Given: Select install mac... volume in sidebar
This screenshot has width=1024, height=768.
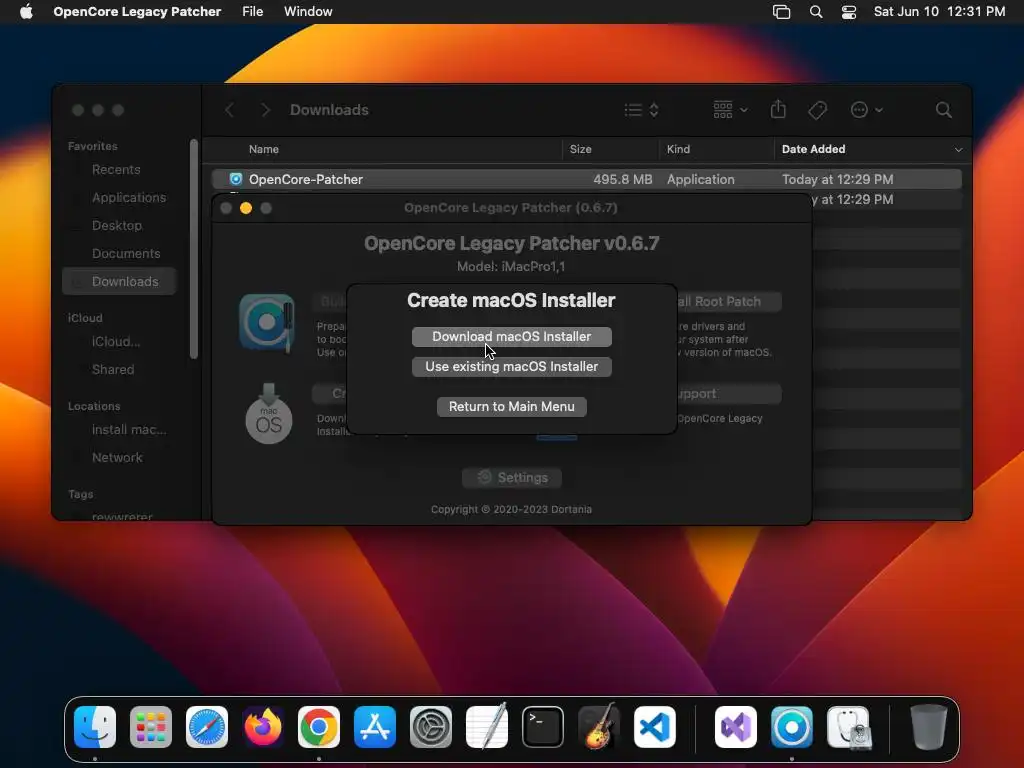Looking at the screenshot, I should pyautogui.click(x=129, y=430).
